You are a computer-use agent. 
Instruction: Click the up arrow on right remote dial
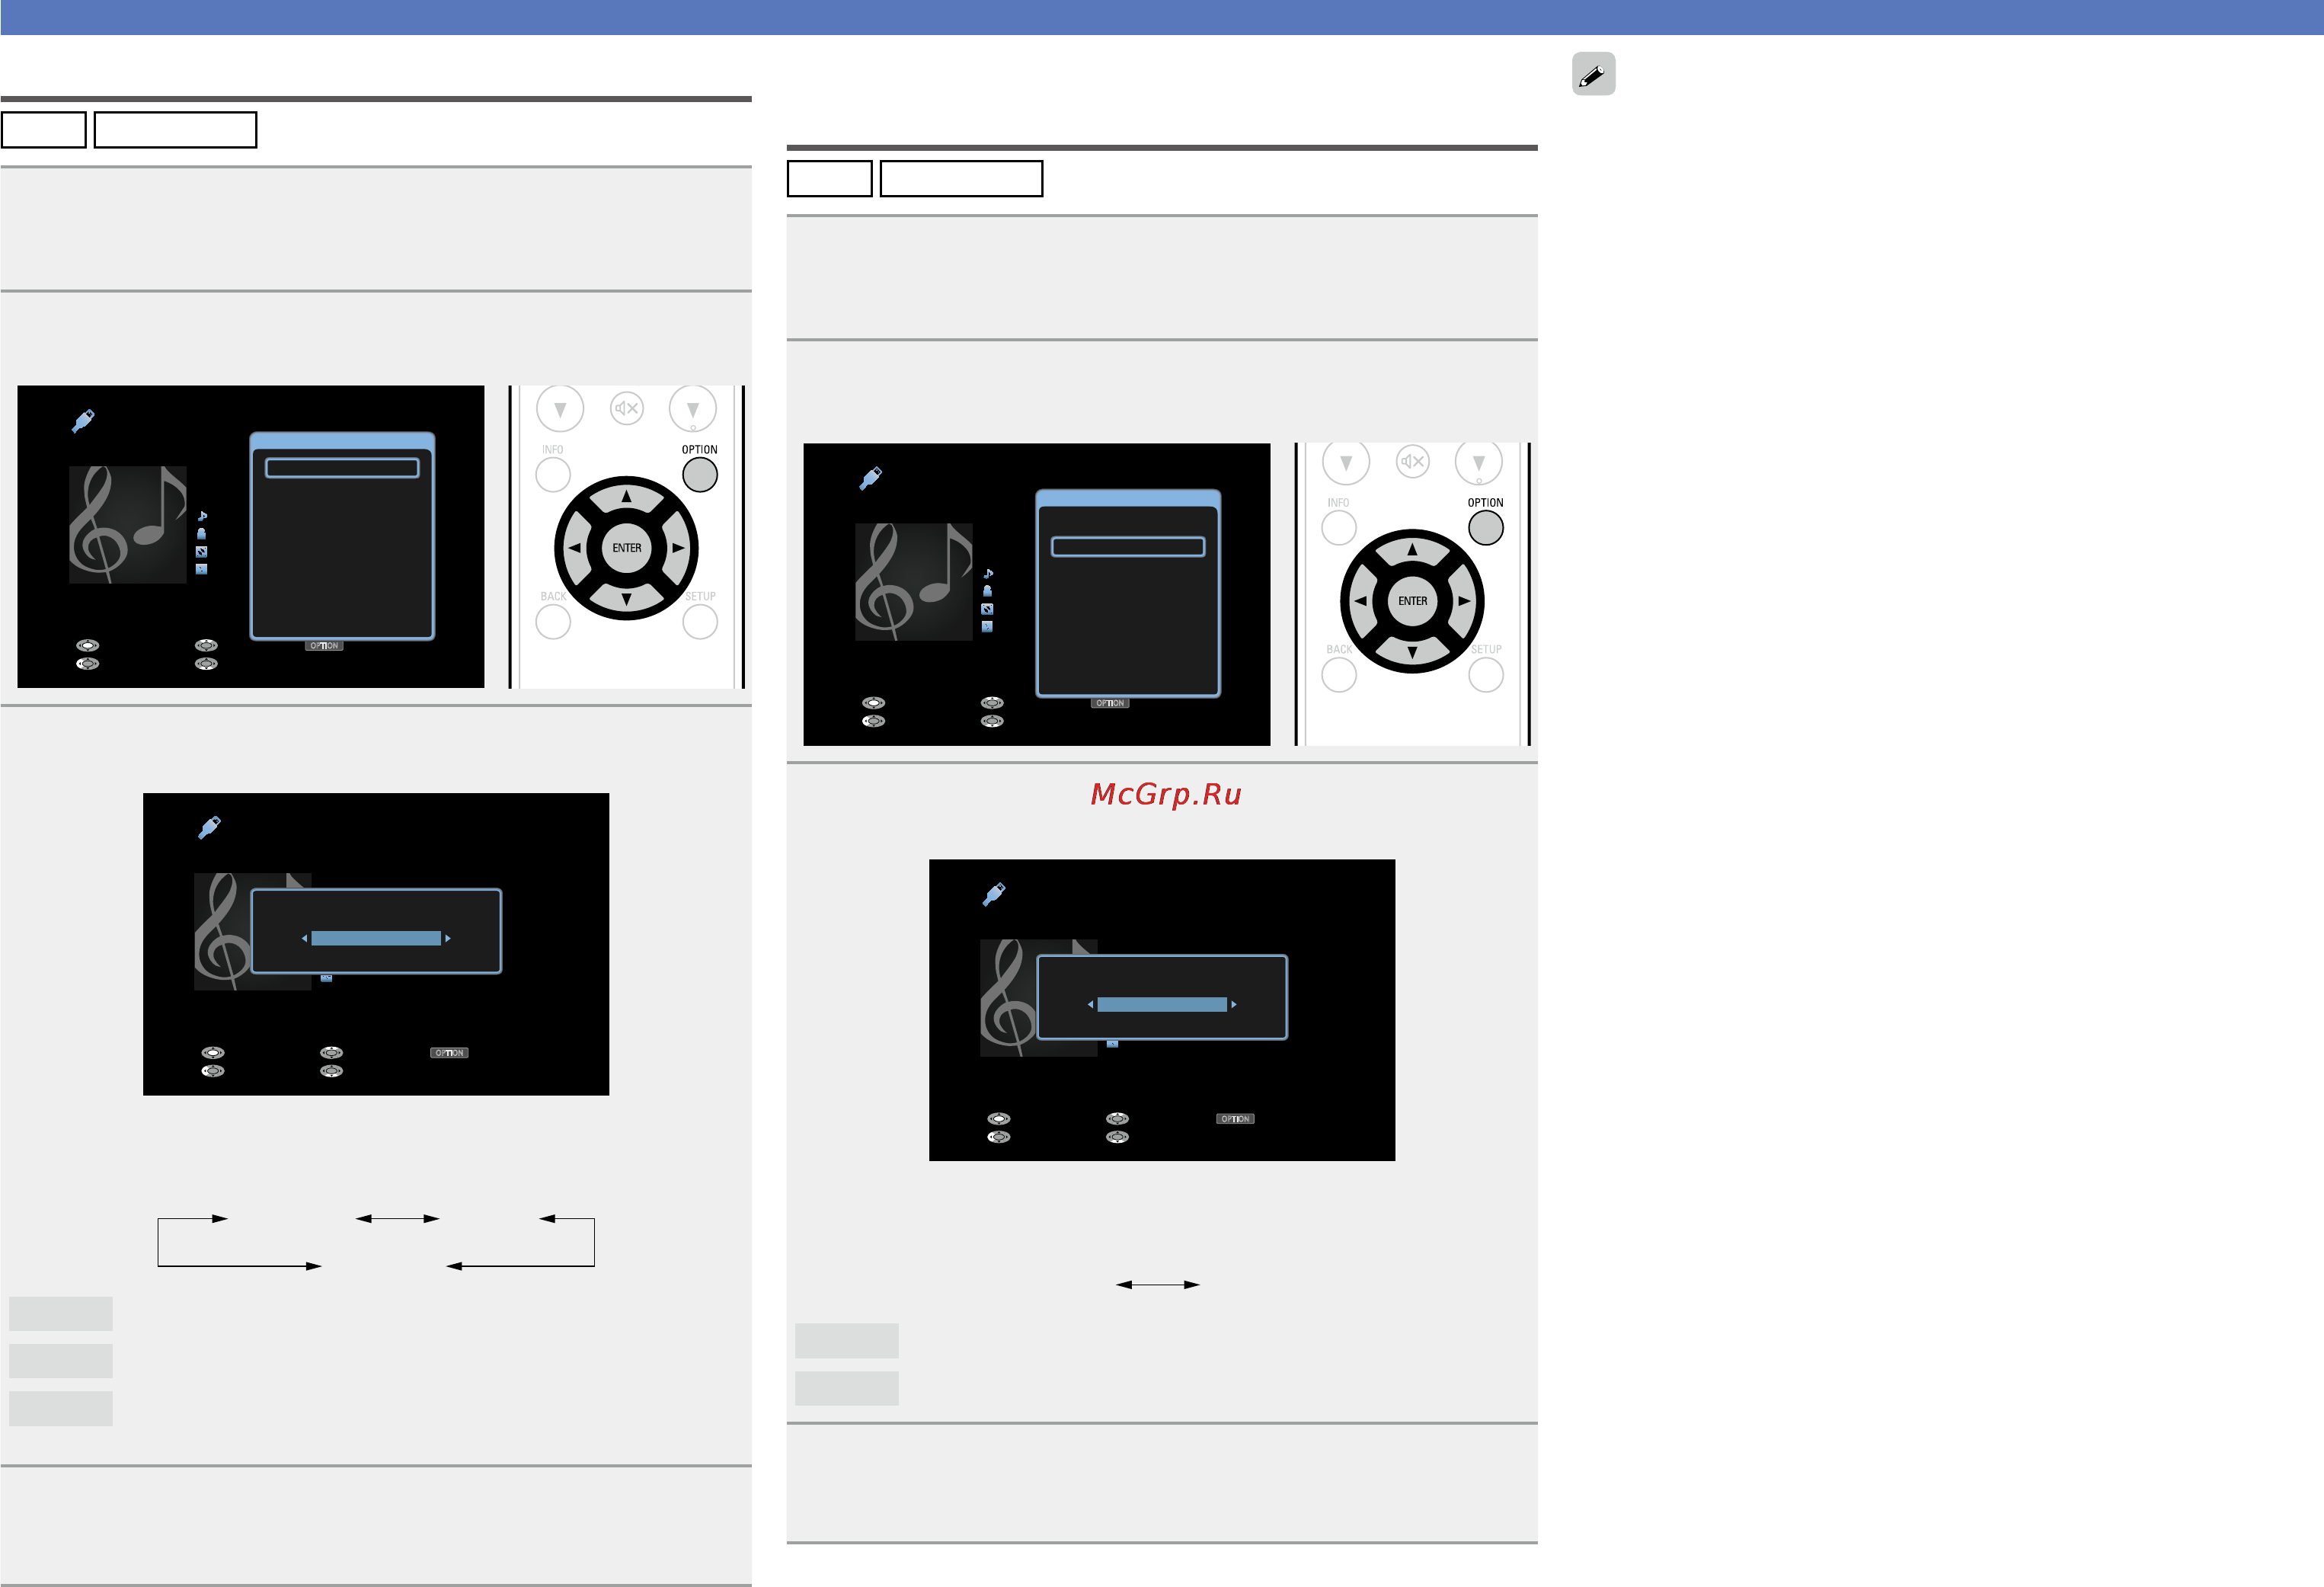(x=1413, y=549)
